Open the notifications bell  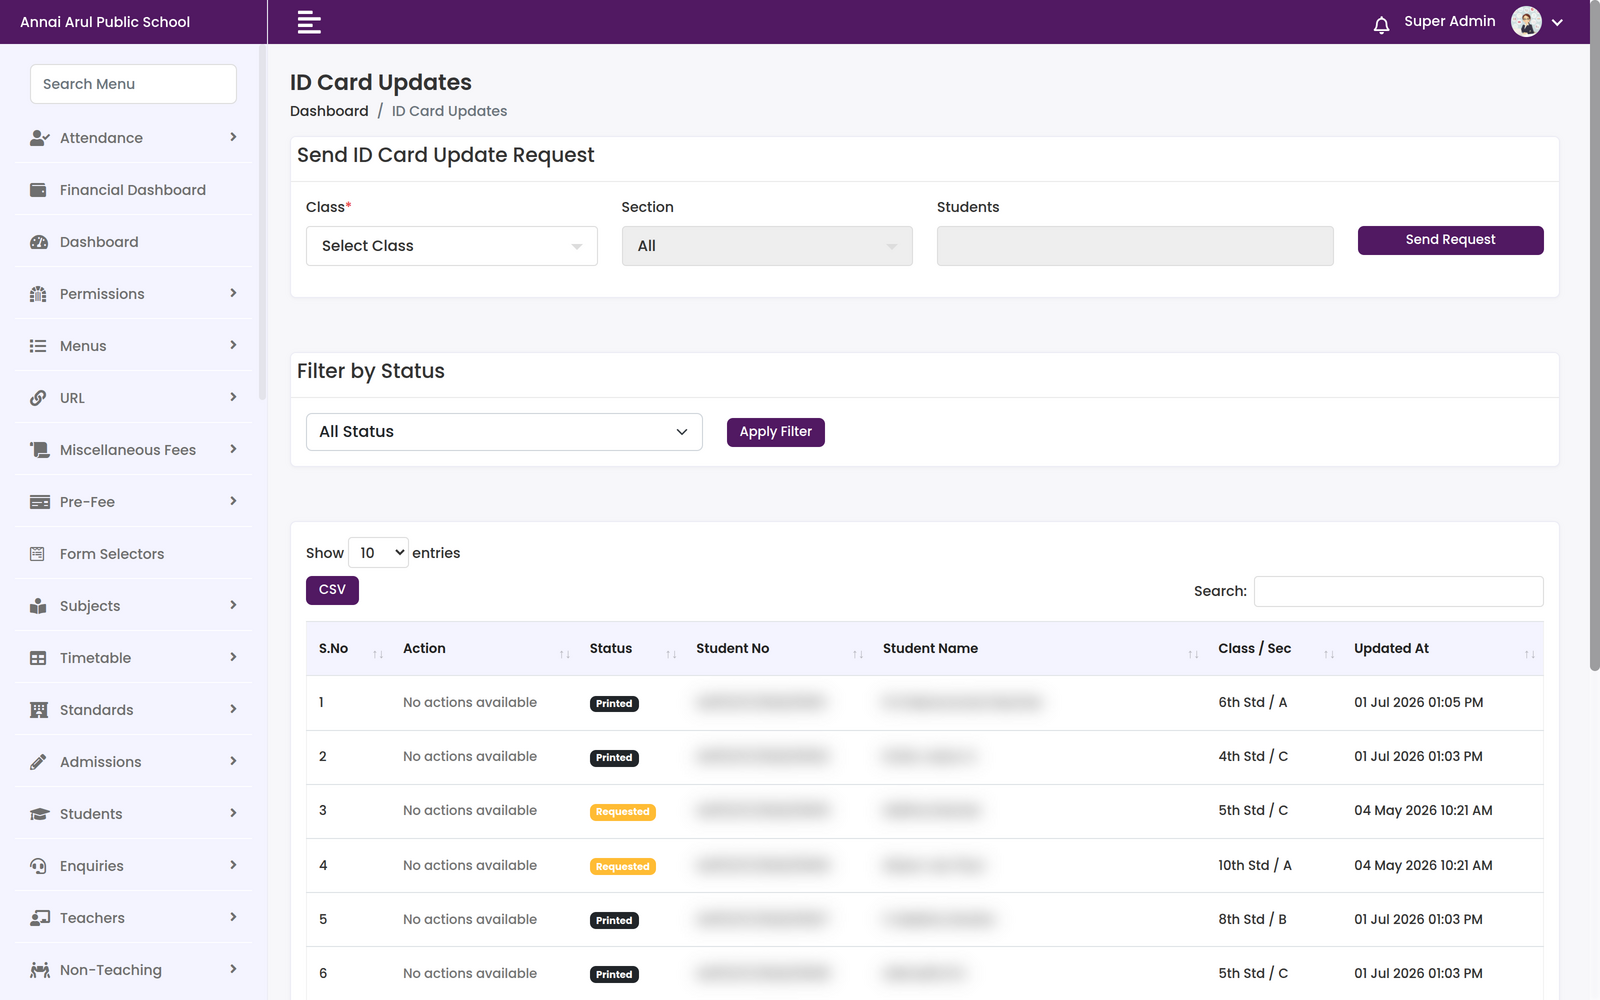click(1381, 24)
